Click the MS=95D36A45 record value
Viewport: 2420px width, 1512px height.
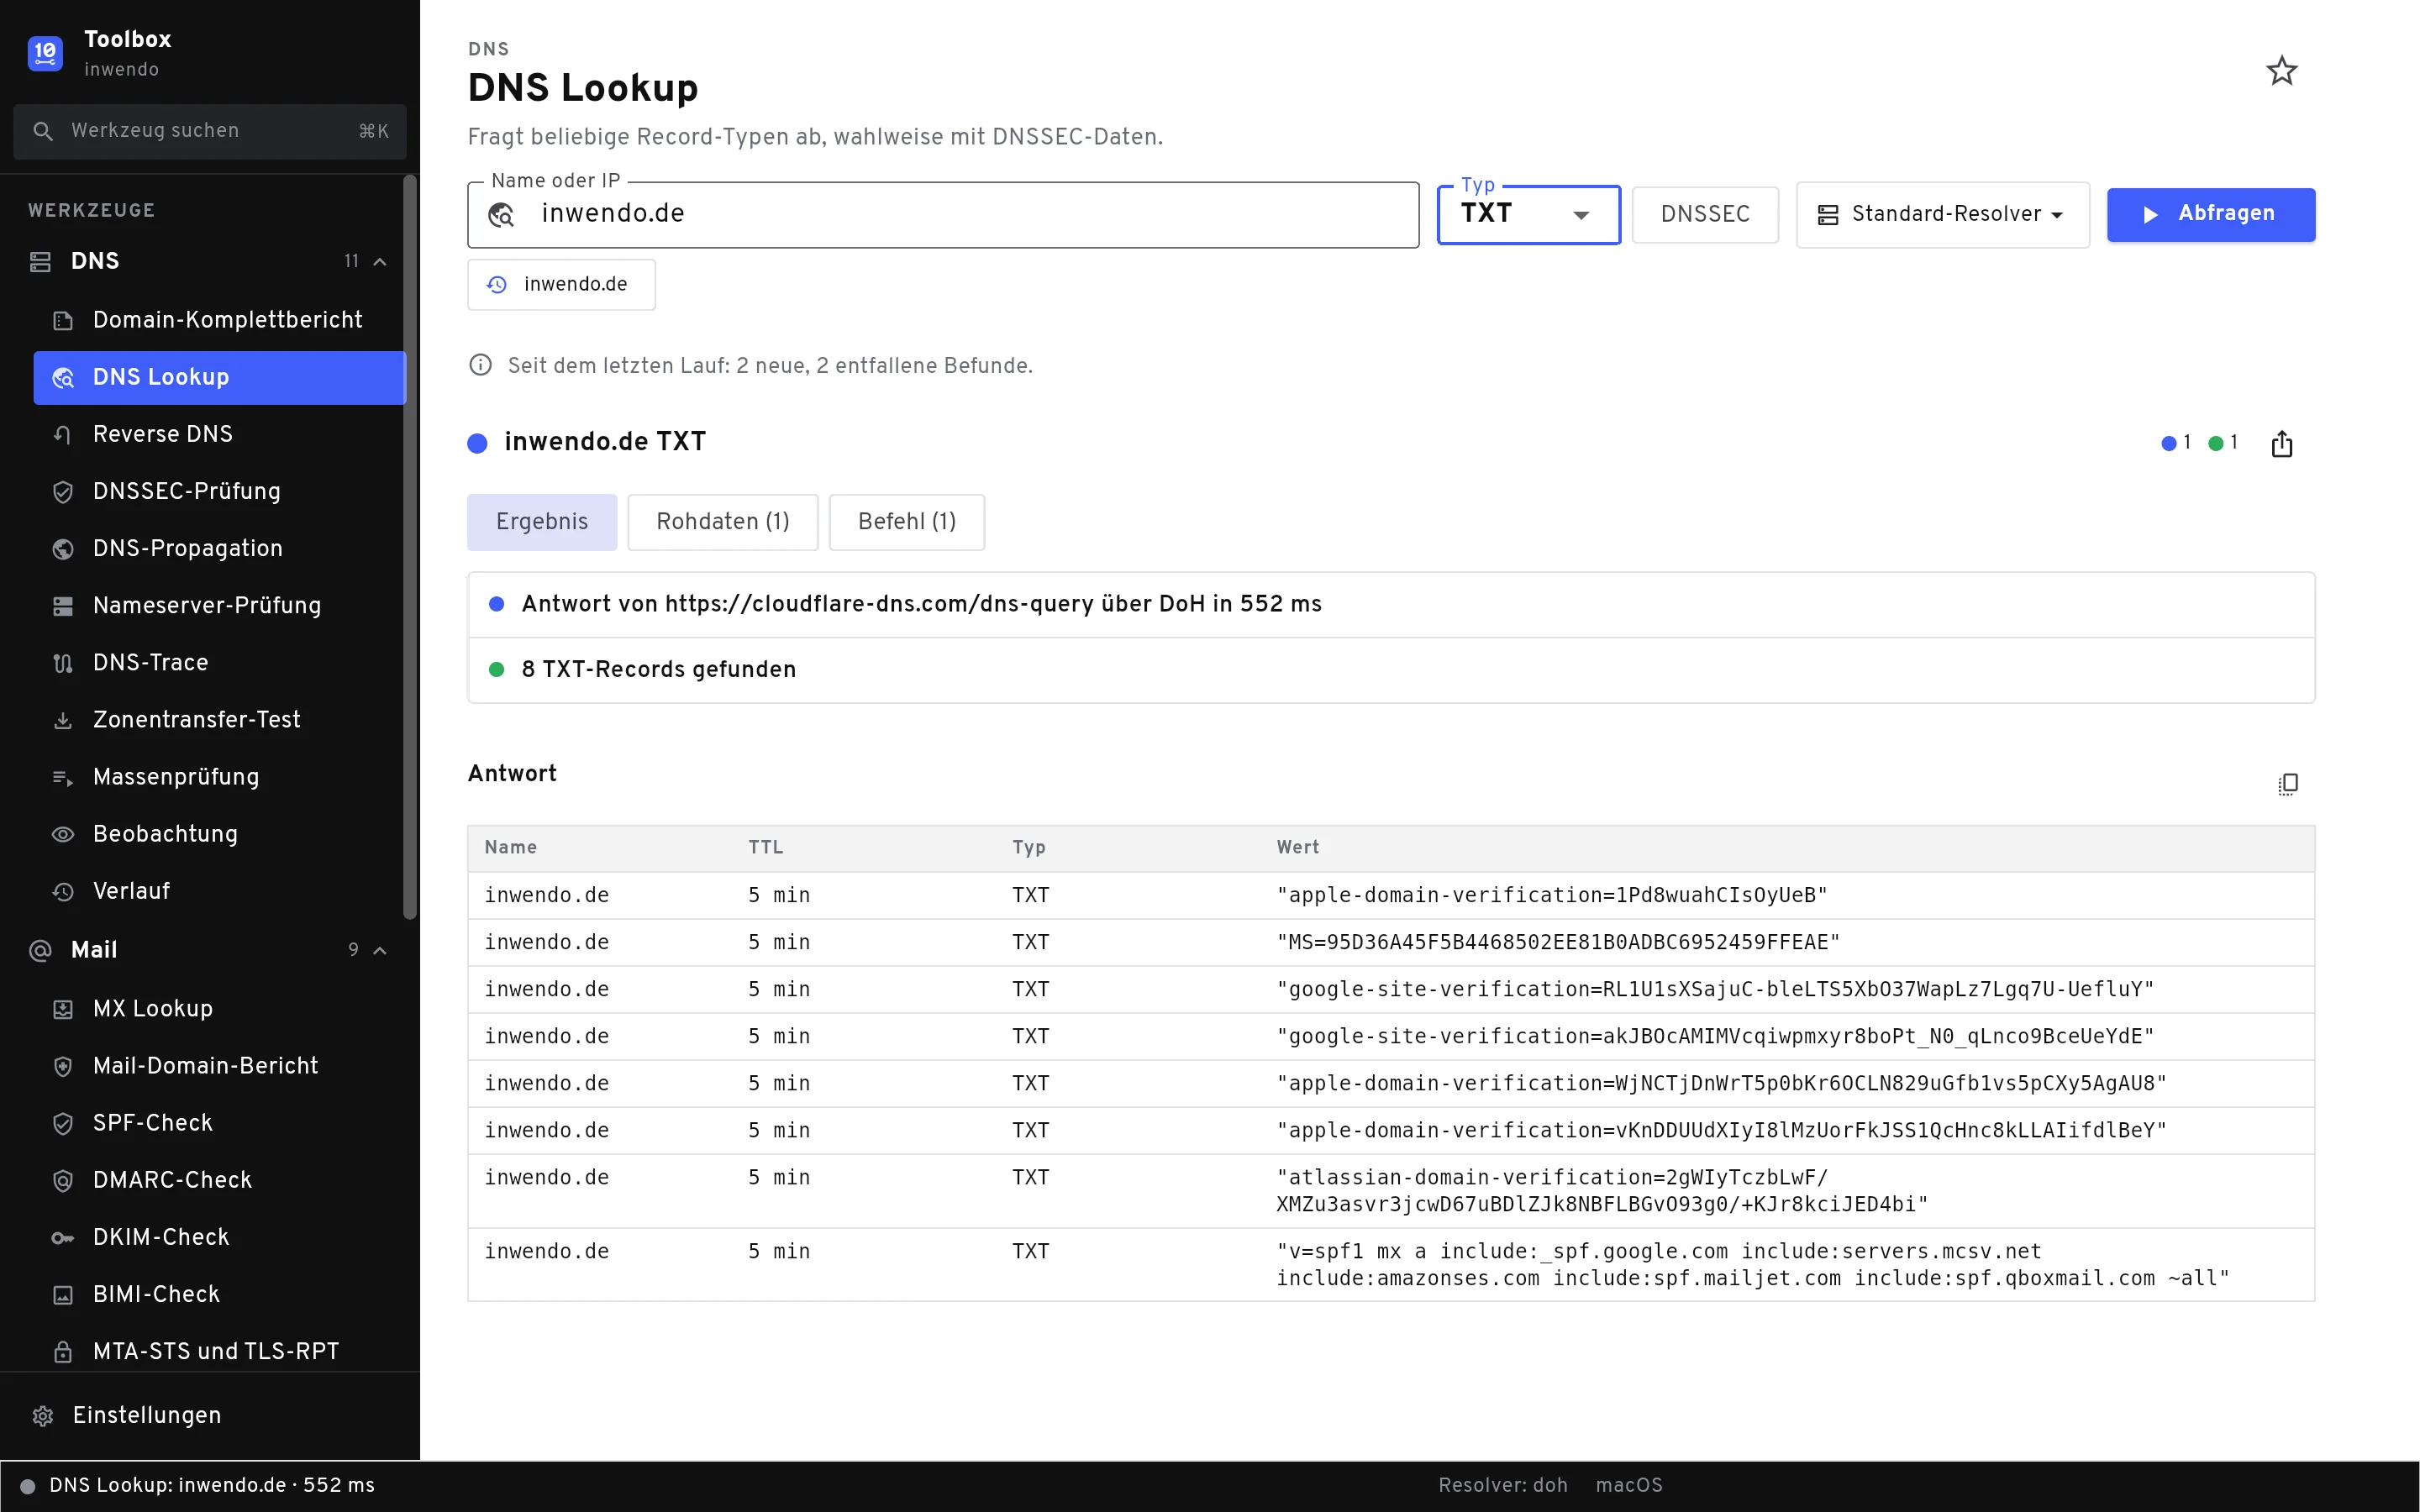click(x=1557, y=942)
